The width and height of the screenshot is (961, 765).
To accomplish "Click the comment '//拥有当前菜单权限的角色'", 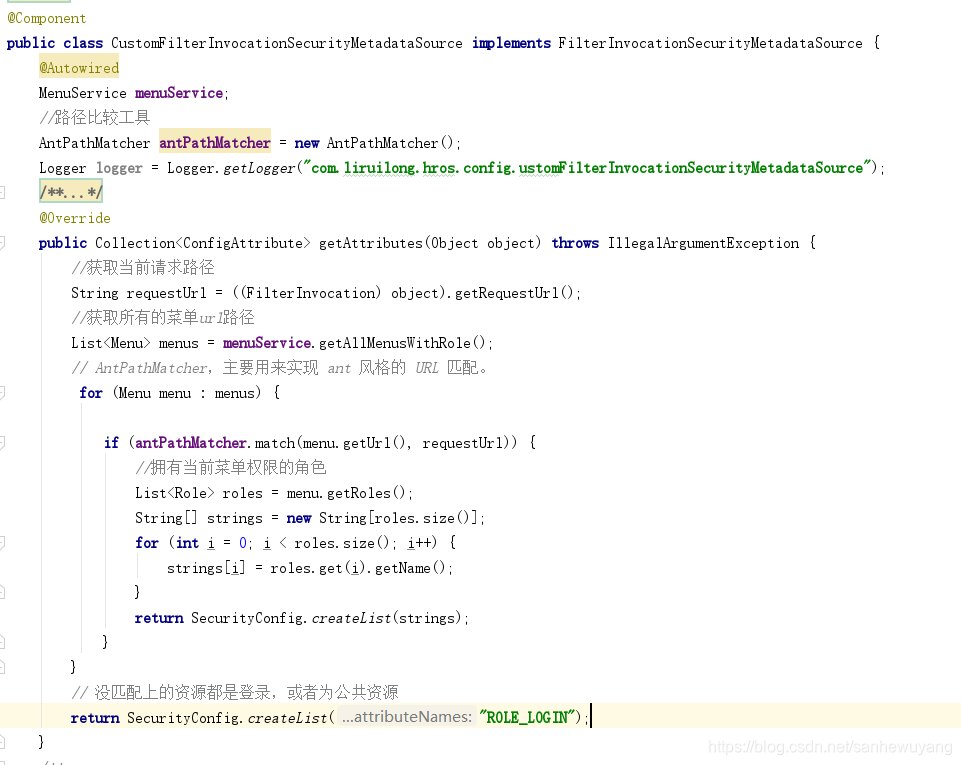I will (230, 468).
